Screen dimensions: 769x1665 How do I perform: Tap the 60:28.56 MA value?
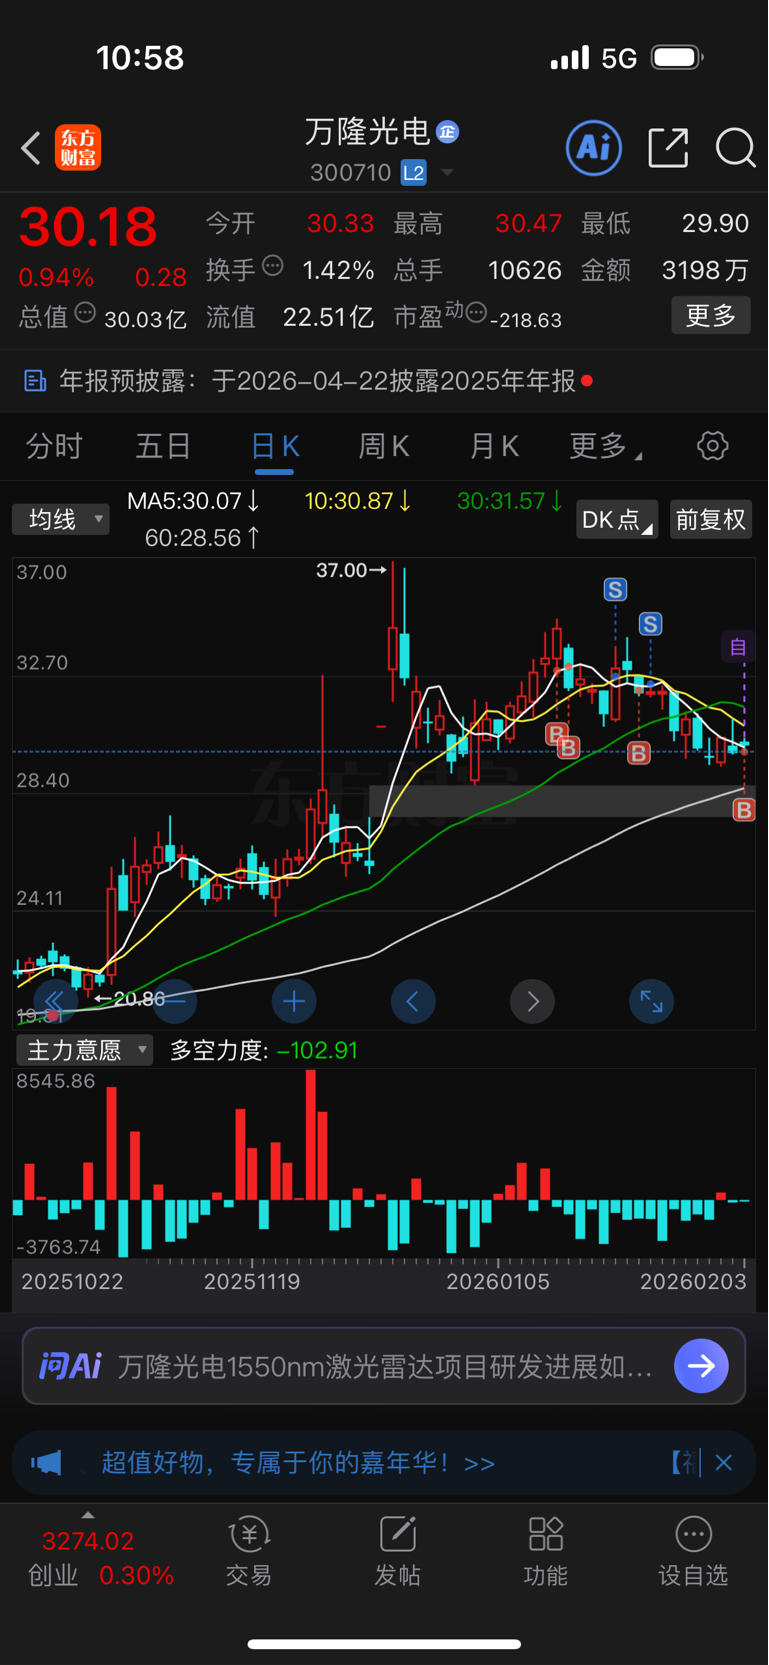point(203,538)
